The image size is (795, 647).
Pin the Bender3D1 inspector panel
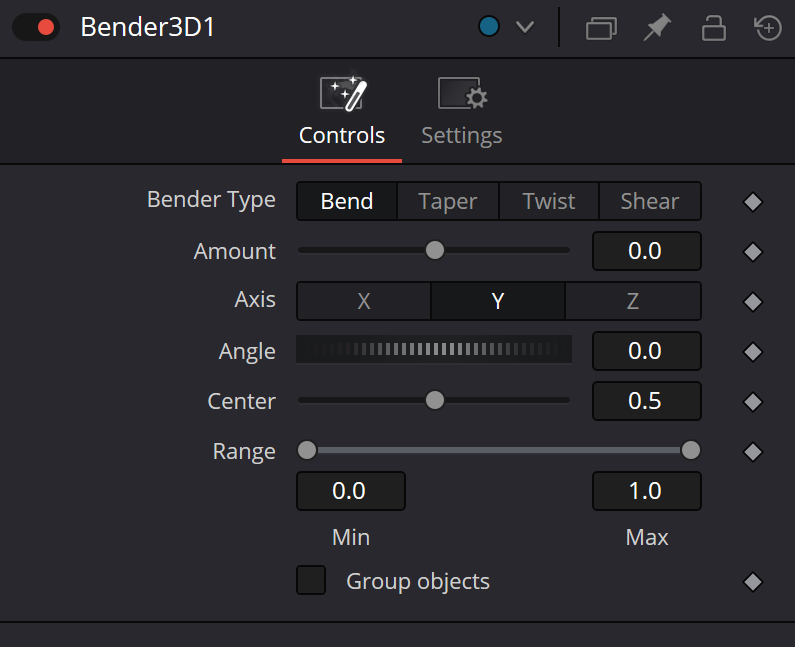tap(657, 27)
